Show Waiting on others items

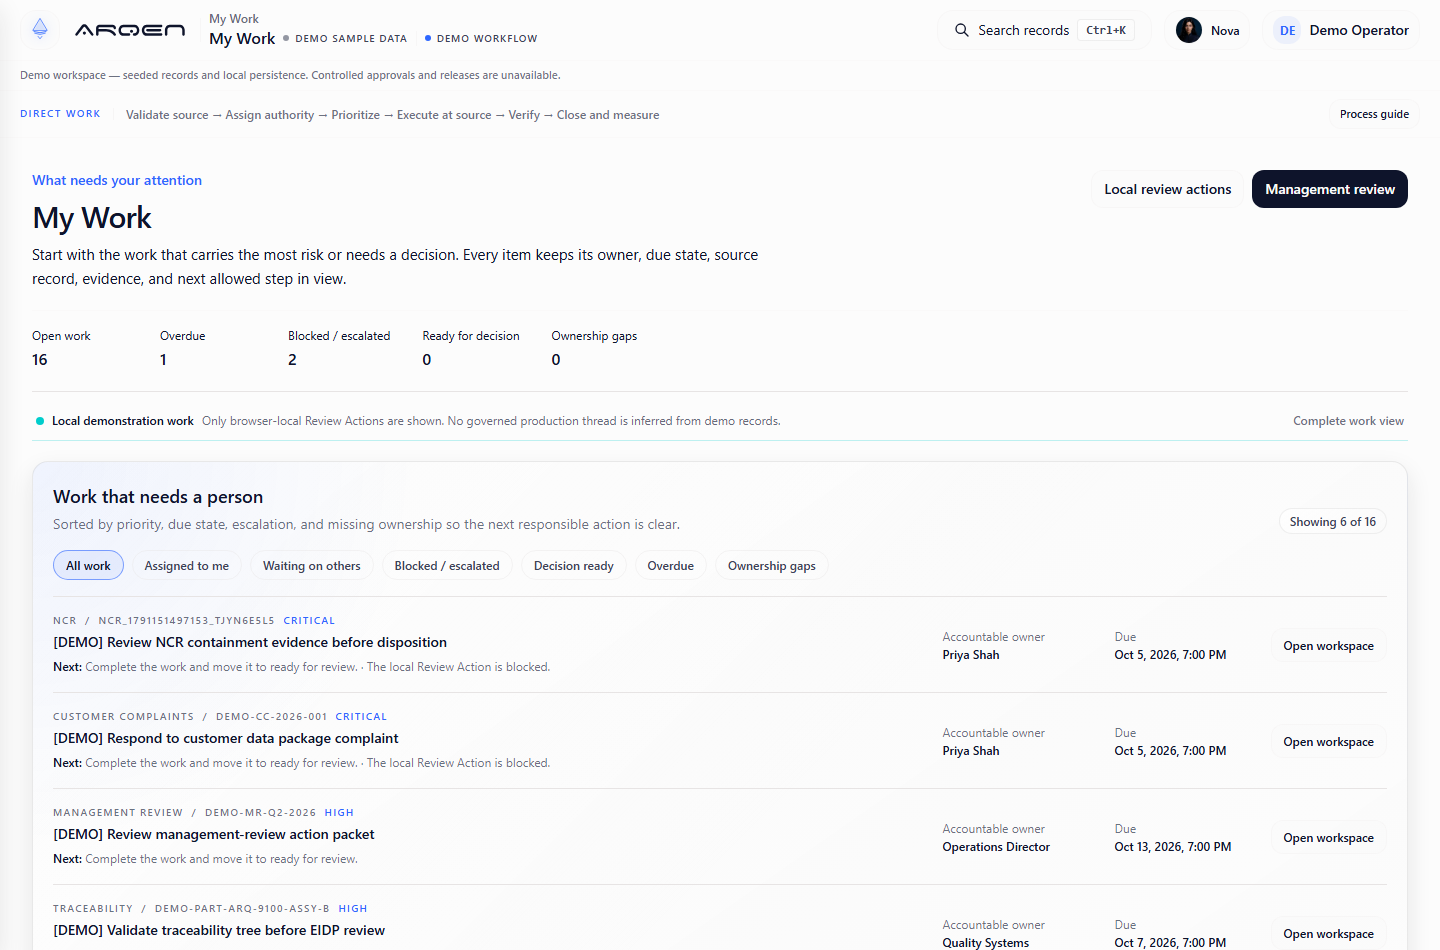(312, 566)
